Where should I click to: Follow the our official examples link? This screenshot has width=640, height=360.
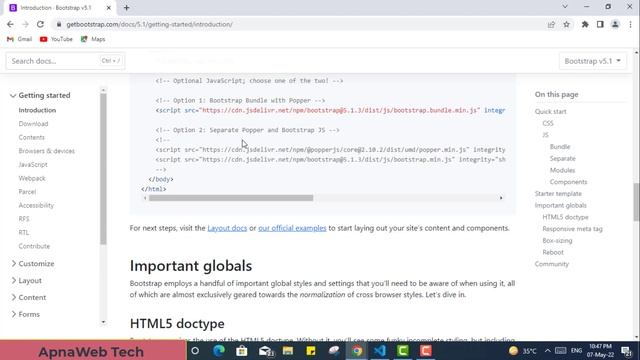click(292, 228)
